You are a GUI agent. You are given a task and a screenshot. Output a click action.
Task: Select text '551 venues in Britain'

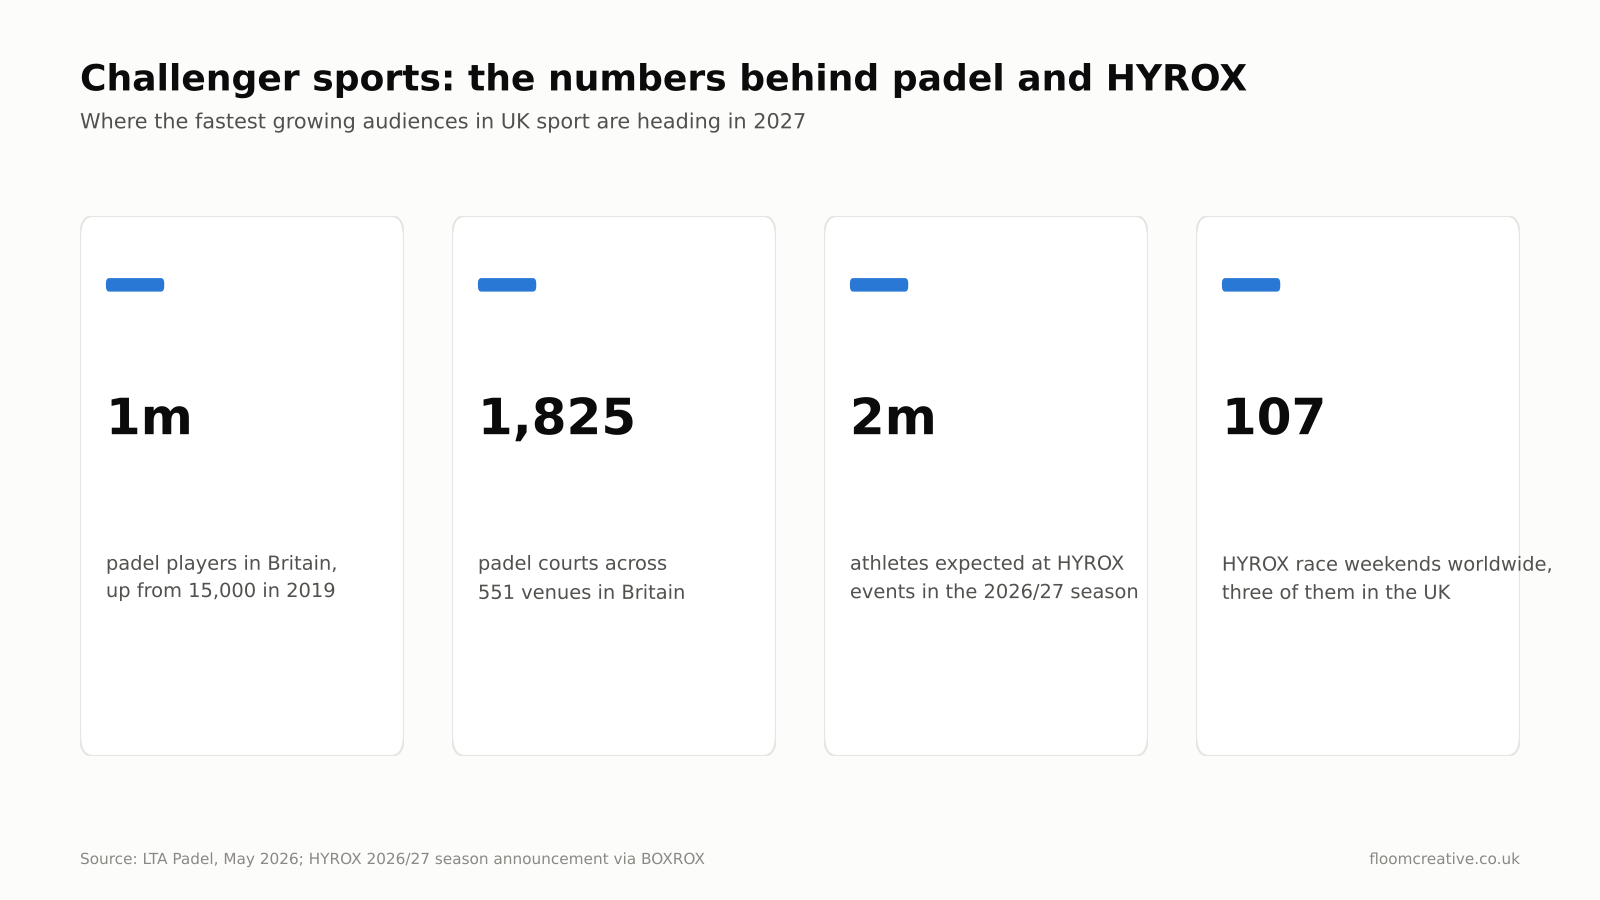581,592
